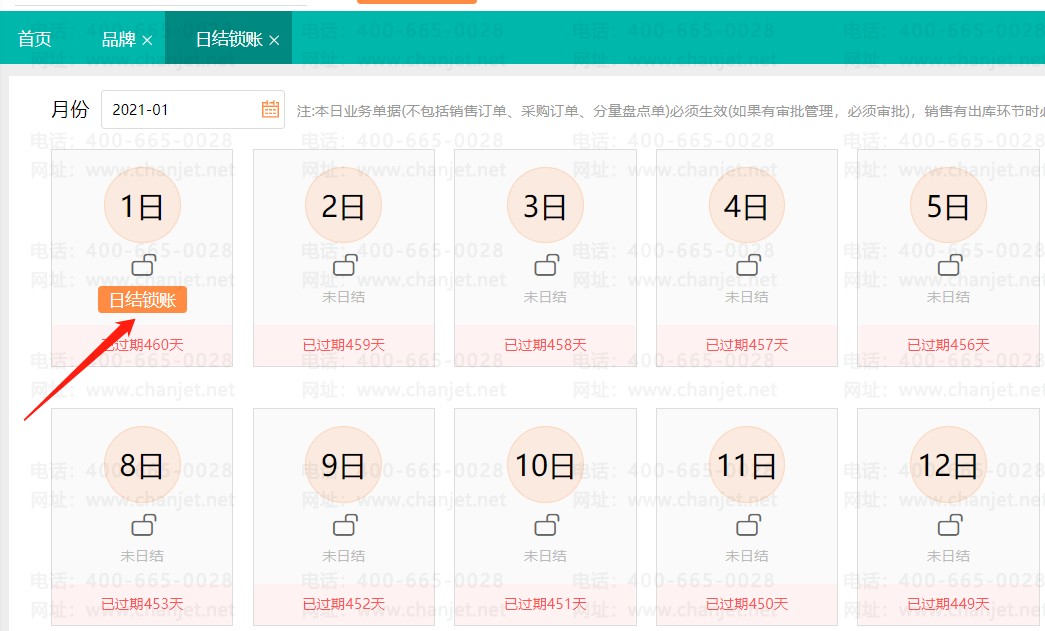Click the 月份 label

(70, 109)
